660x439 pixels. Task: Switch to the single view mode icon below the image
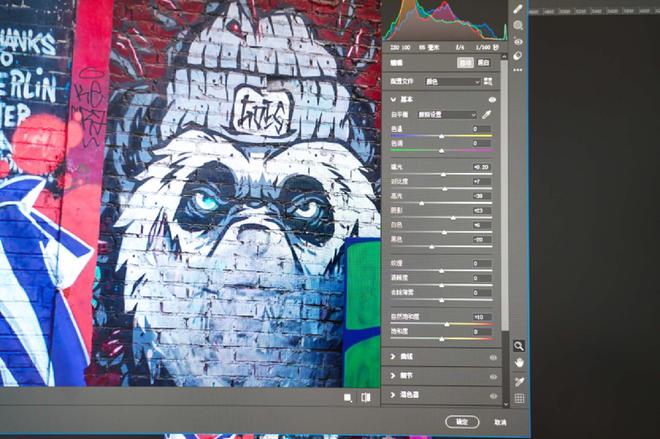[348, 397]
